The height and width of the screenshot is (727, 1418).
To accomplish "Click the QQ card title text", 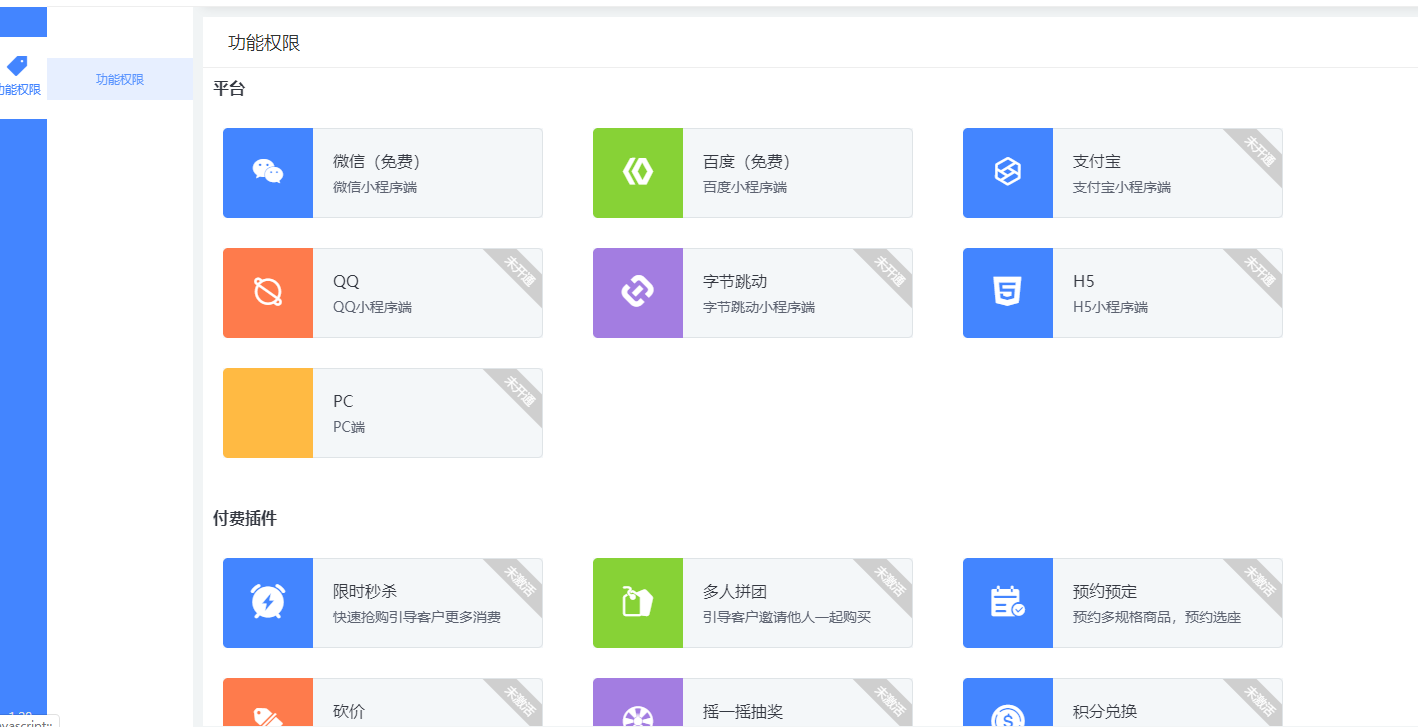I will [x=346, y=281].
